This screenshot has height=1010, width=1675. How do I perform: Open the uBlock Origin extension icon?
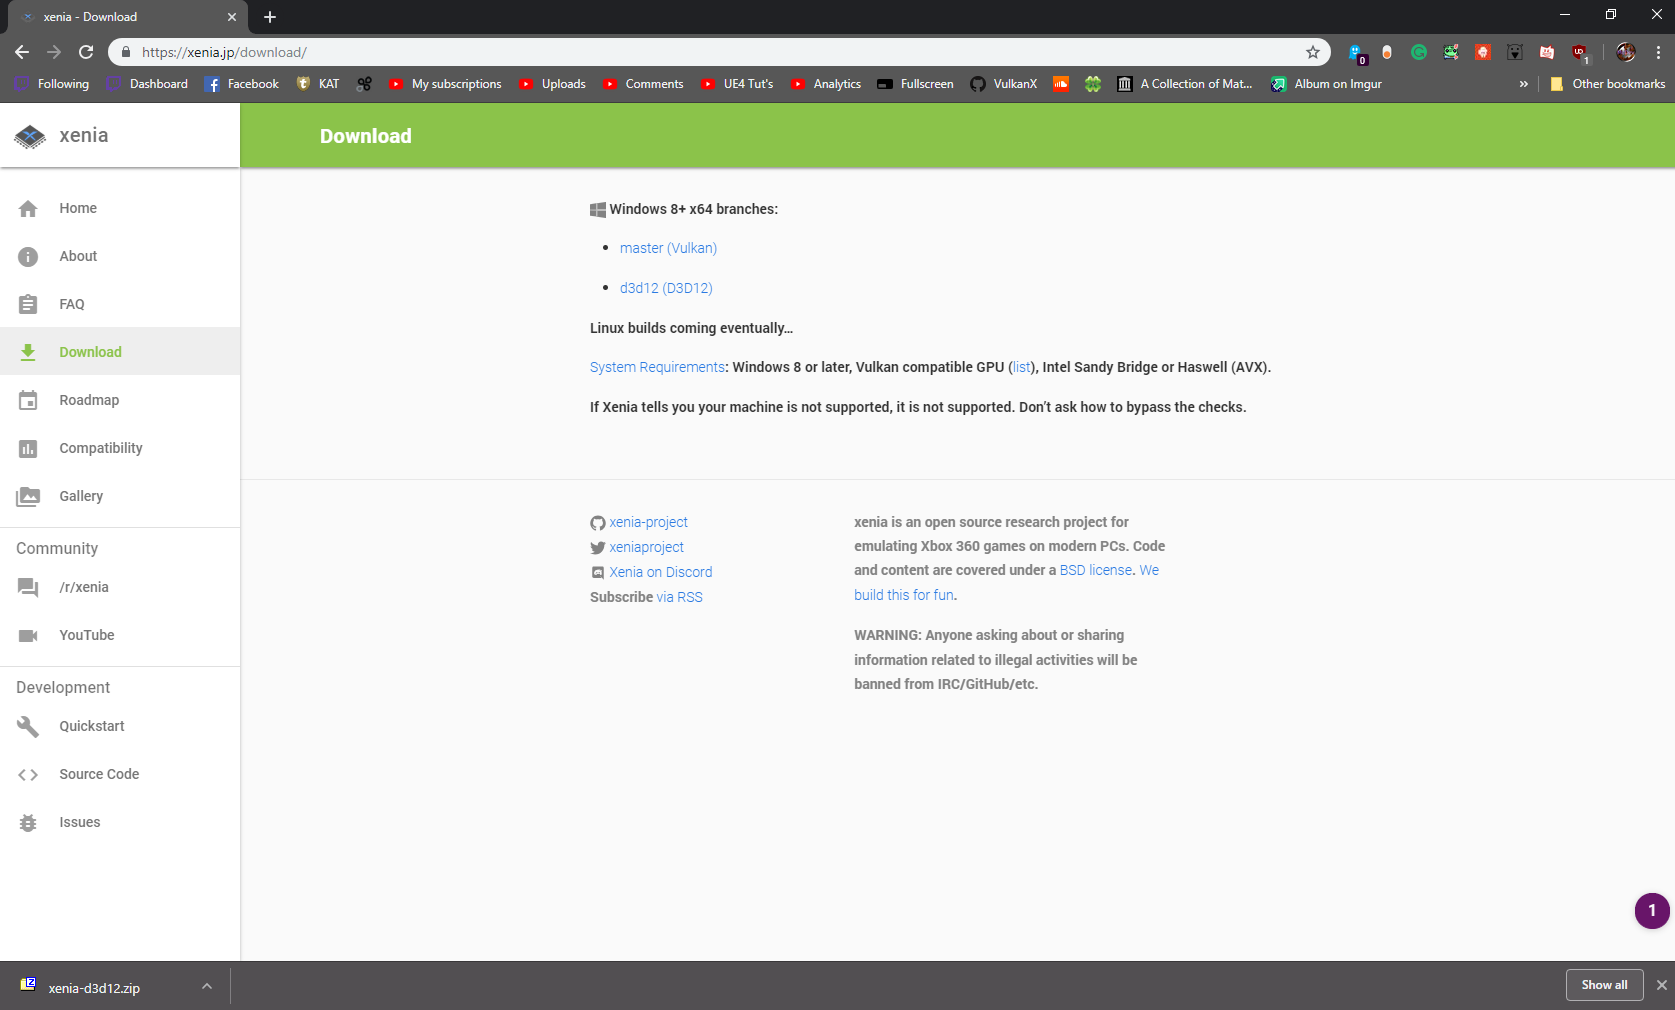[1579, 52]
